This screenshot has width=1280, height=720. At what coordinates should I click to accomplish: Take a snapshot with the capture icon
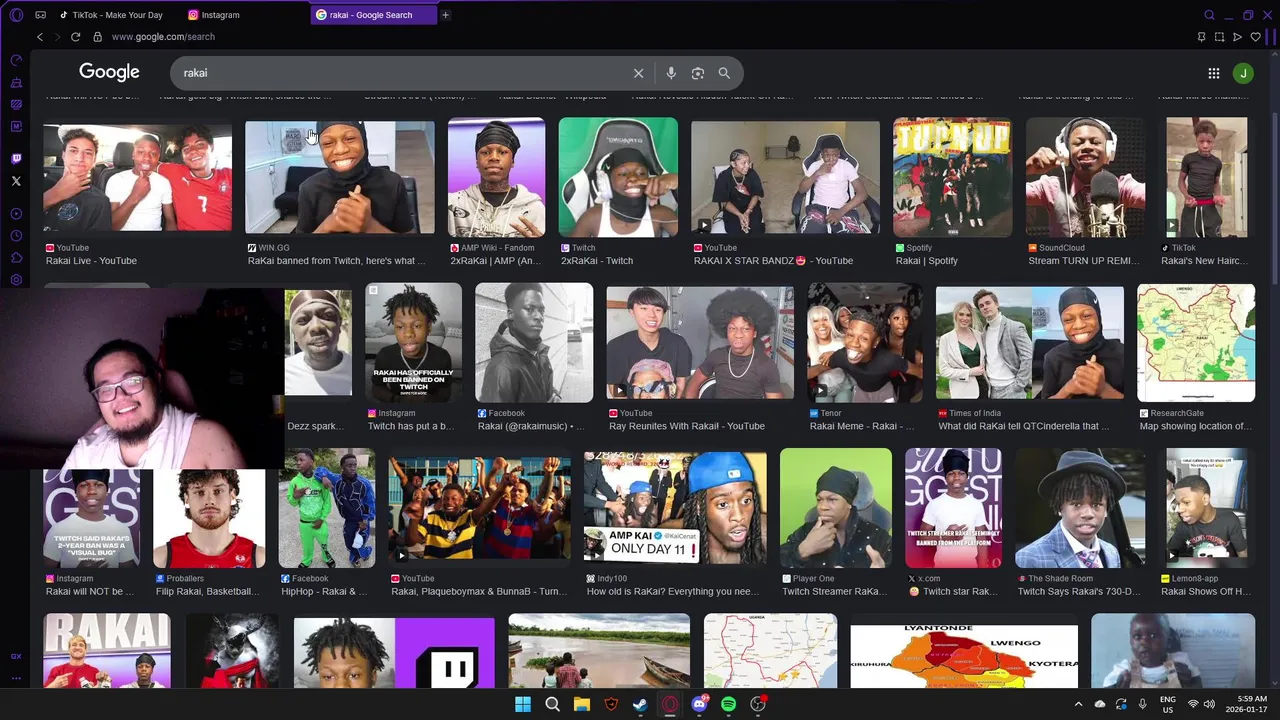(1219, 37)
